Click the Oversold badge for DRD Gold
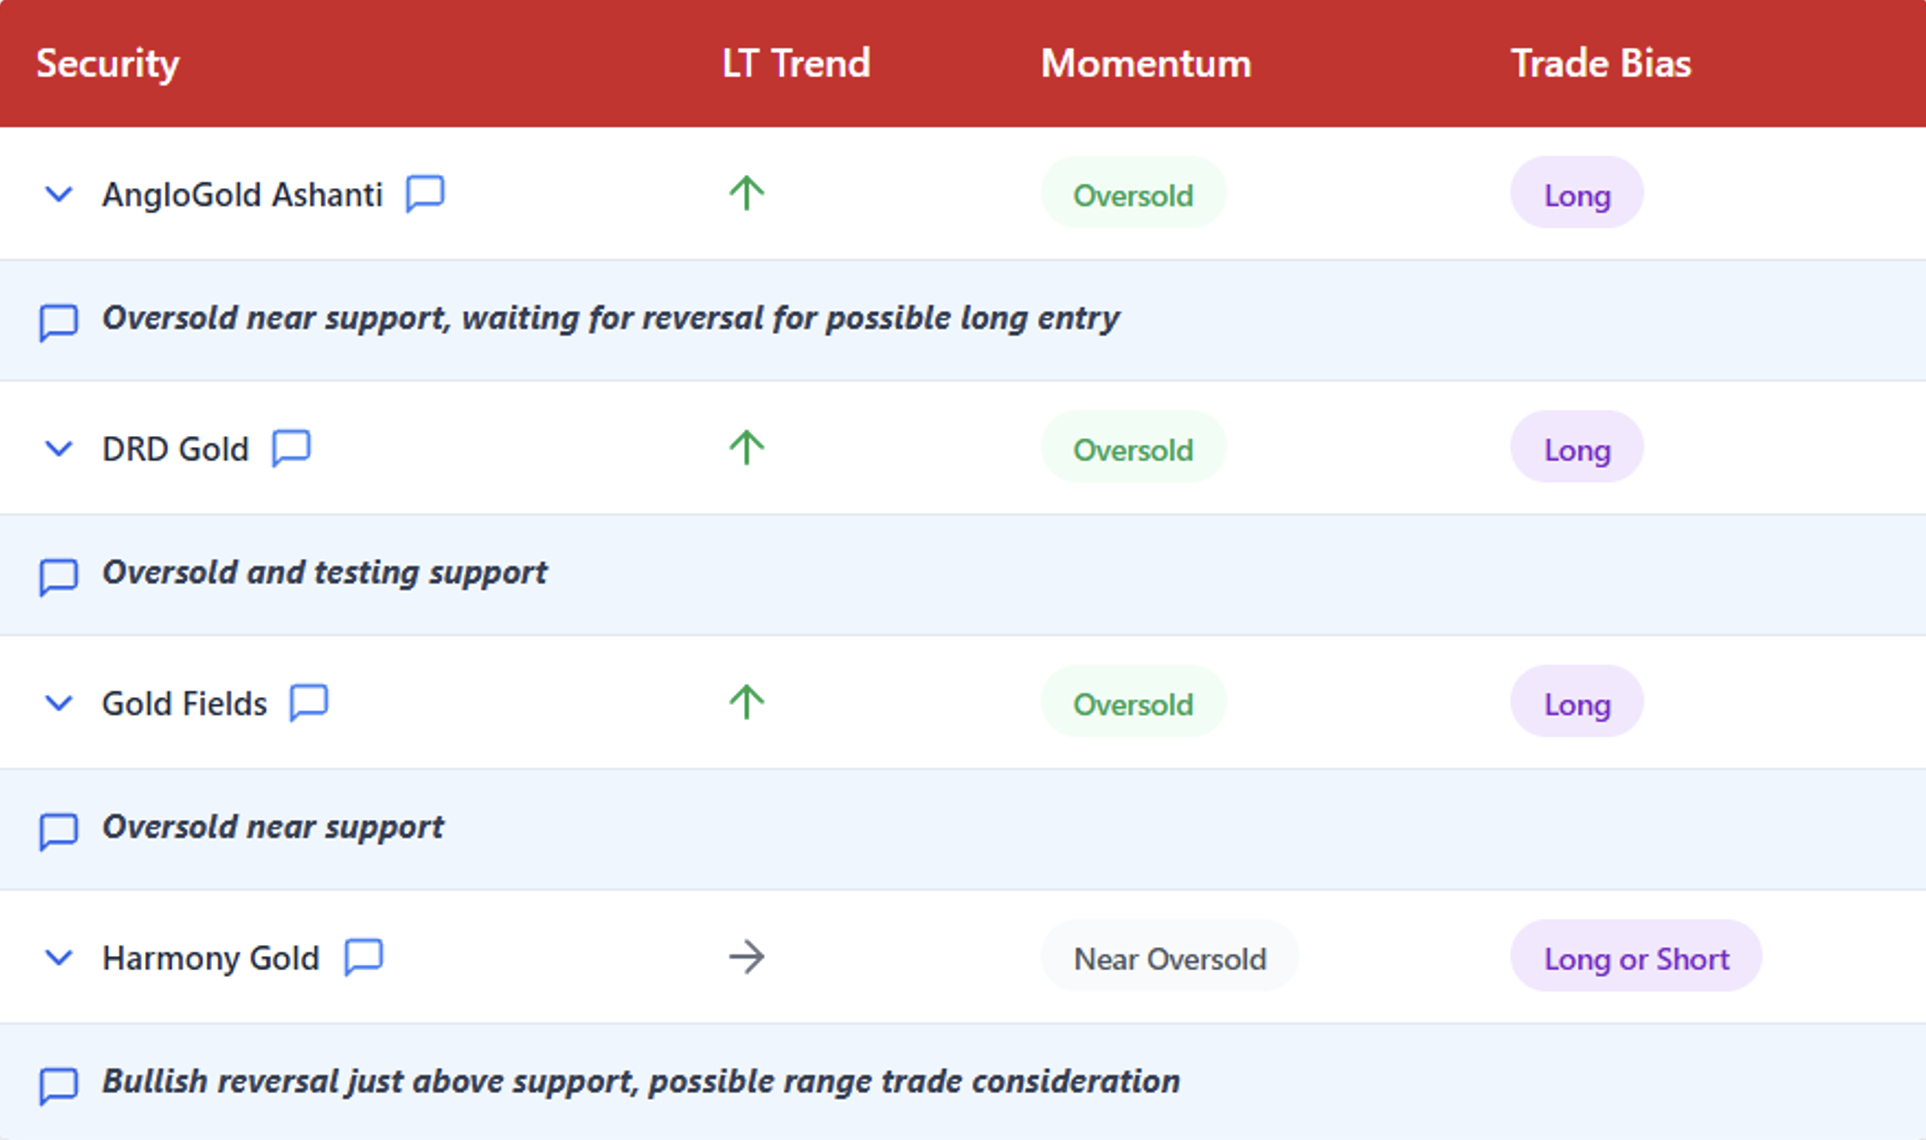Viewport: 1926px width, 1140px height. 1133,448
